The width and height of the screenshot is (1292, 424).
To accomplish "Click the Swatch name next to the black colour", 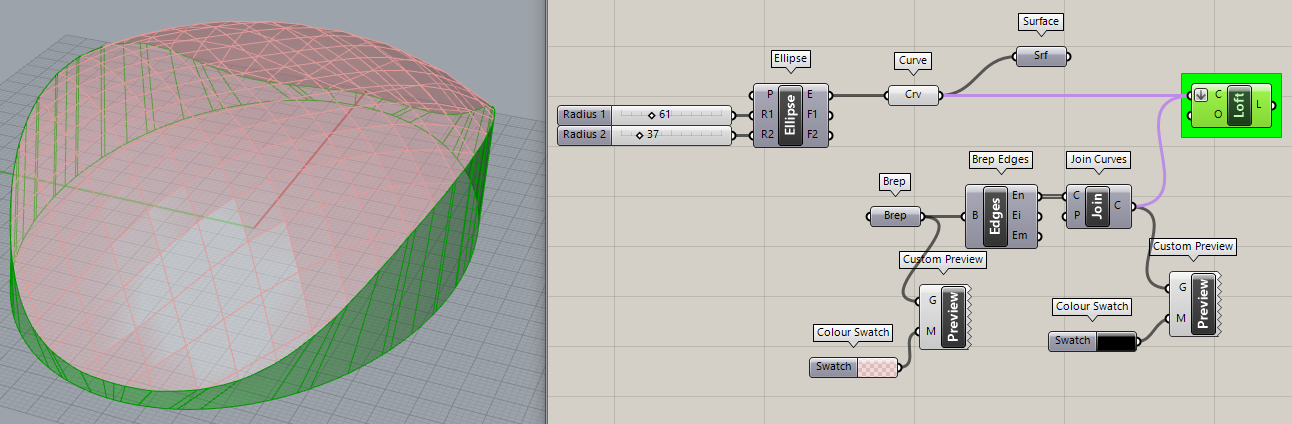I will pyautogui.click(x=1073, y=341).
